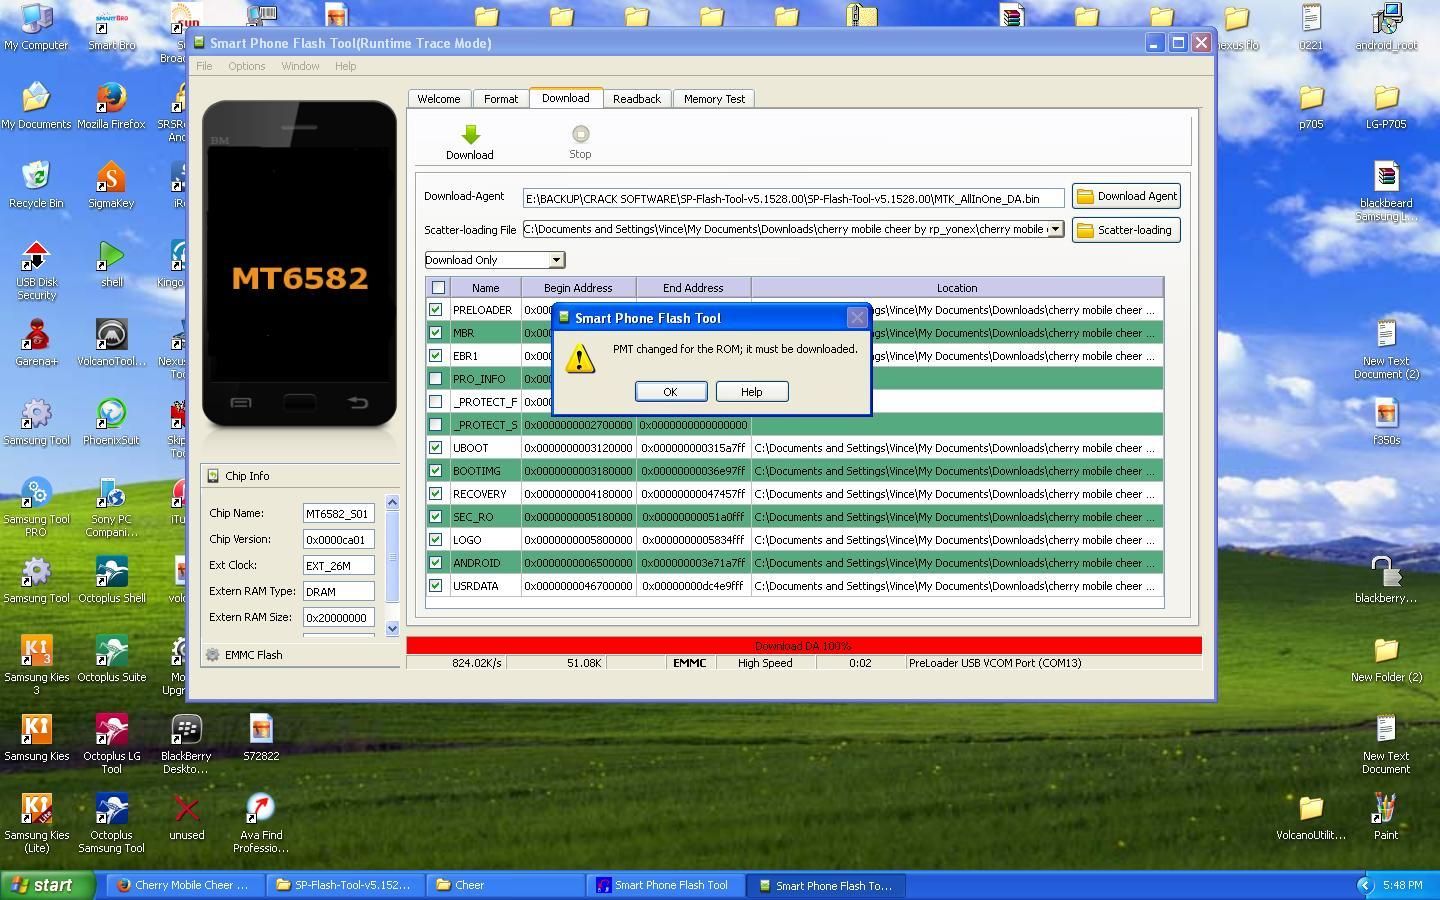
Task: Click the green Download arrow icon
Action: (x=470, y=135)
